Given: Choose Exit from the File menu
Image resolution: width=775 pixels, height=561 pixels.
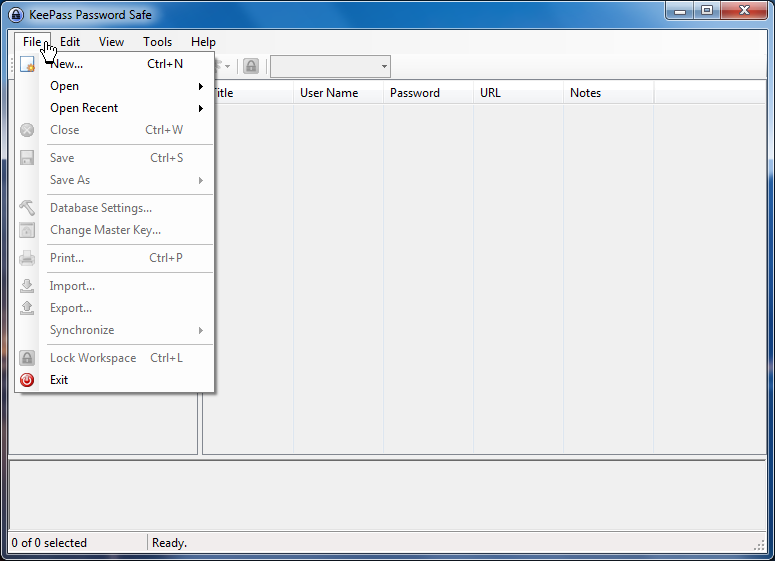Looking at the screenshot, I should pyautogui.click(x=115, y=380).
